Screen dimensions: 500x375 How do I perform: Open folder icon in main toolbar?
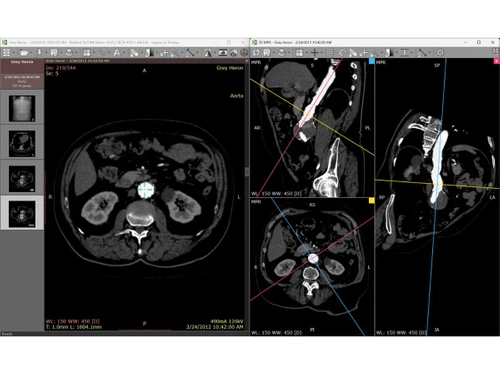coord(24,52)
